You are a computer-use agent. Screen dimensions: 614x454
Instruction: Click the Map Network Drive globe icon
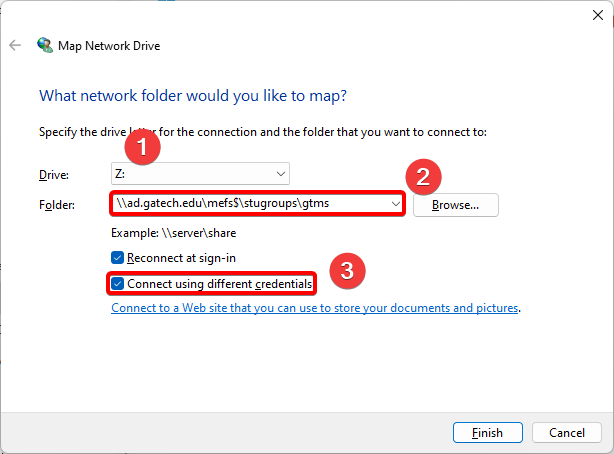[45, 45]
